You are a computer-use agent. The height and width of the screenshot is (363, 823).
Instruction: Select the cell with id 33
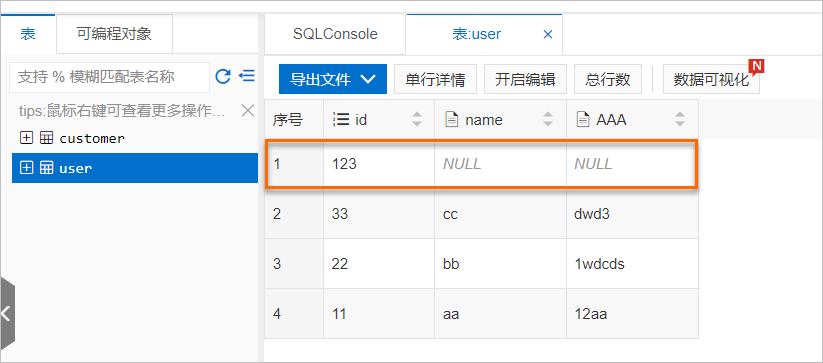(379, 214)
